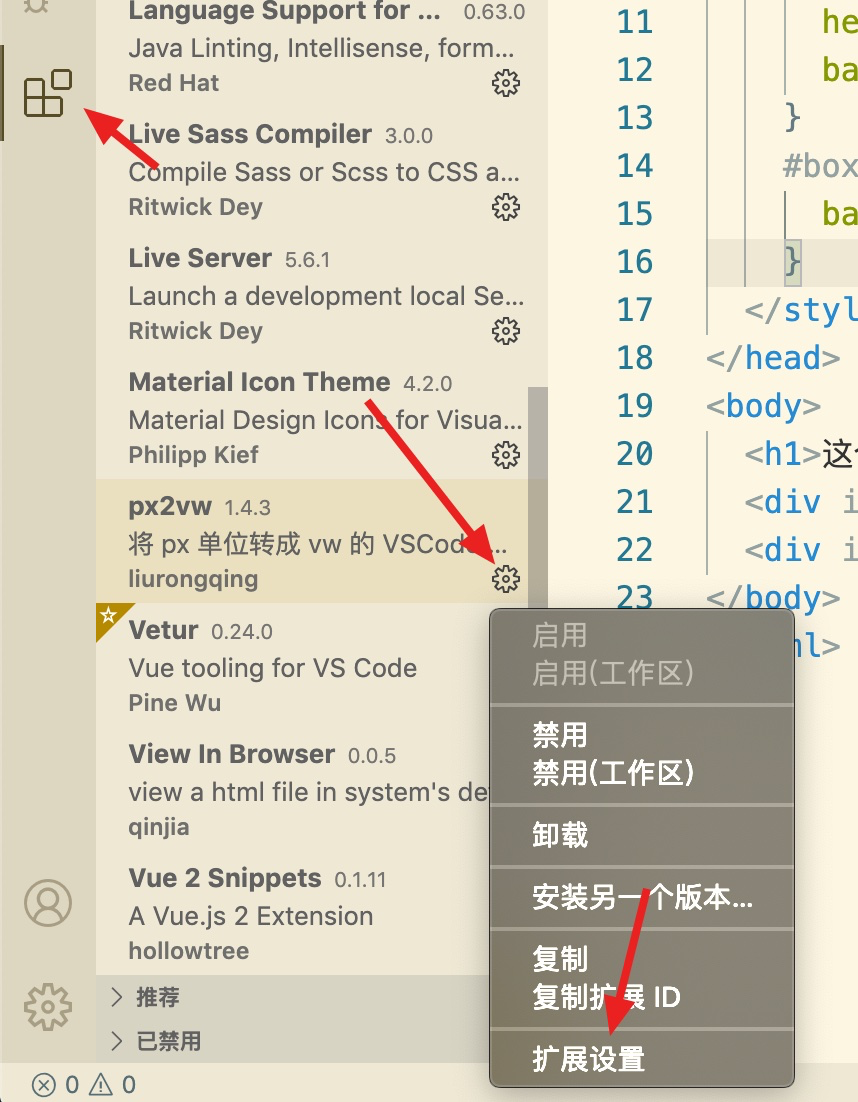Click publisher name qinjia

click(x=159, y=826)
